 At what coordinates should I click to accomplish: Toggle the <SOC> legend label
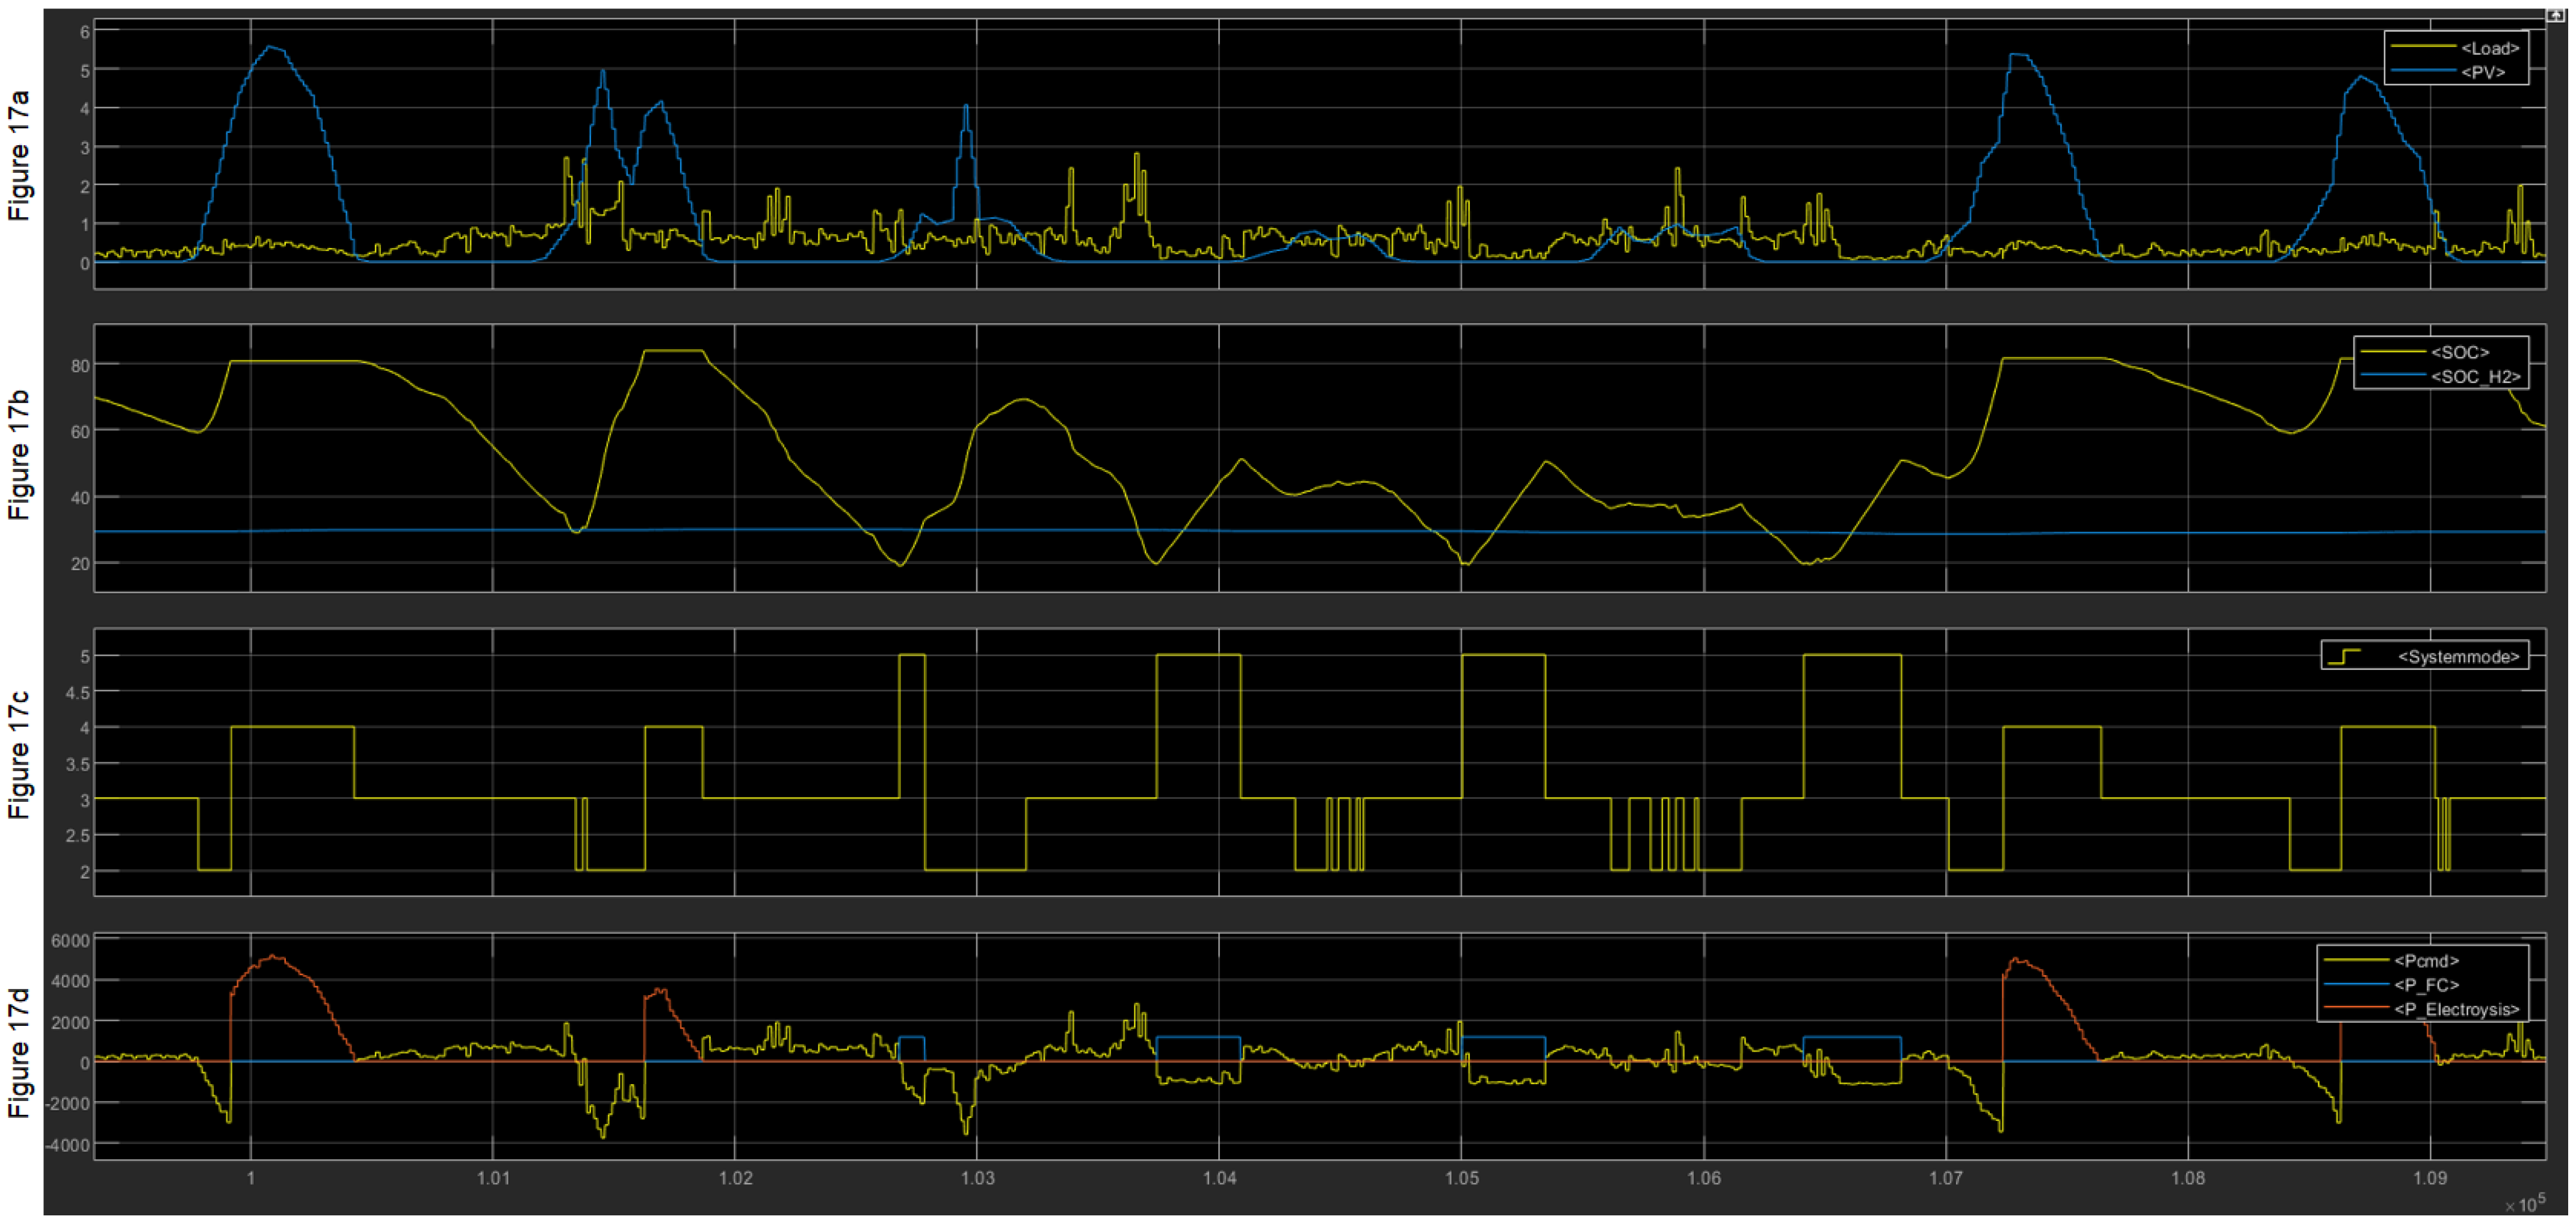click(x=2460, y=352)
